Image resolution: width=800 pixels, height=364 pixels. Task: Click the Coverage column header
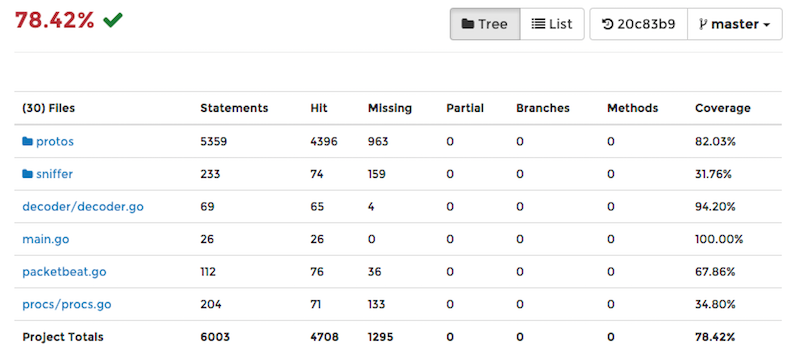pyautogui.click(x=722, y=108)
